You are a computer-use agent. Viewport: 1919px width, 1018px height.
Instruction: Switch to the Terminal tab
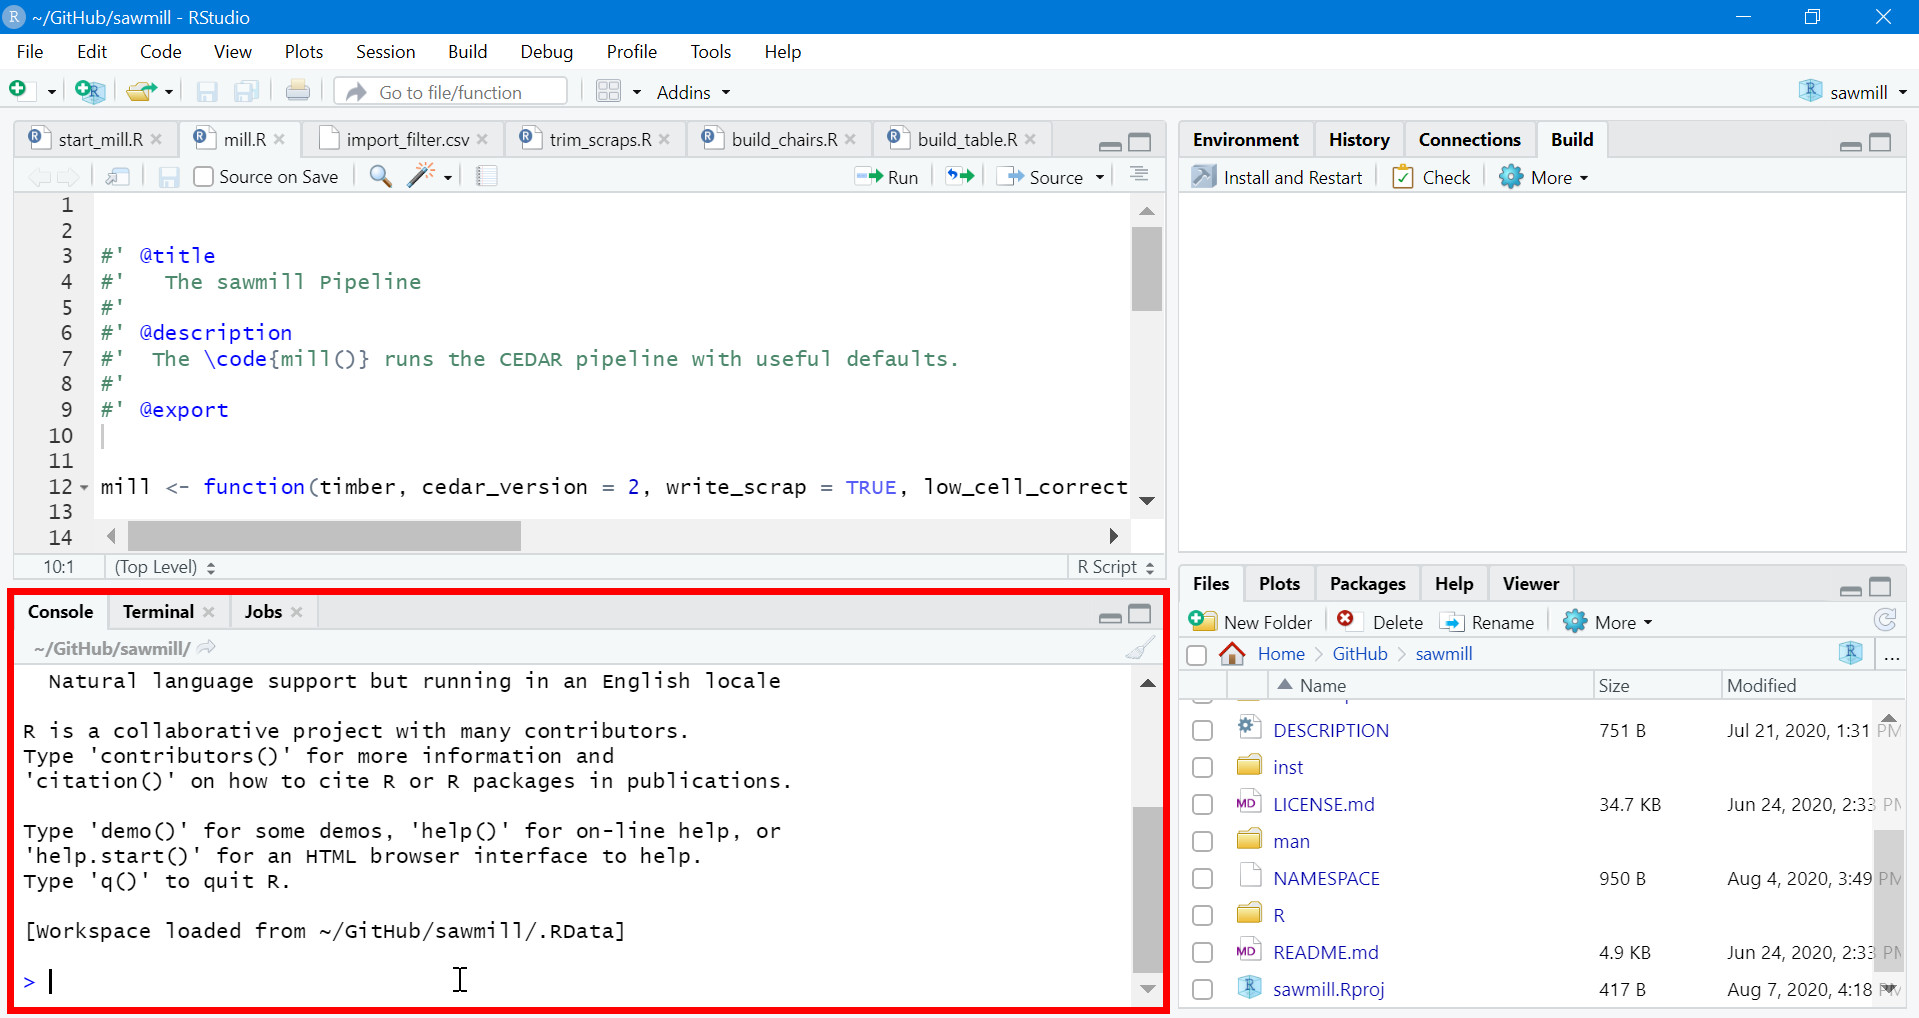point(158,612)
